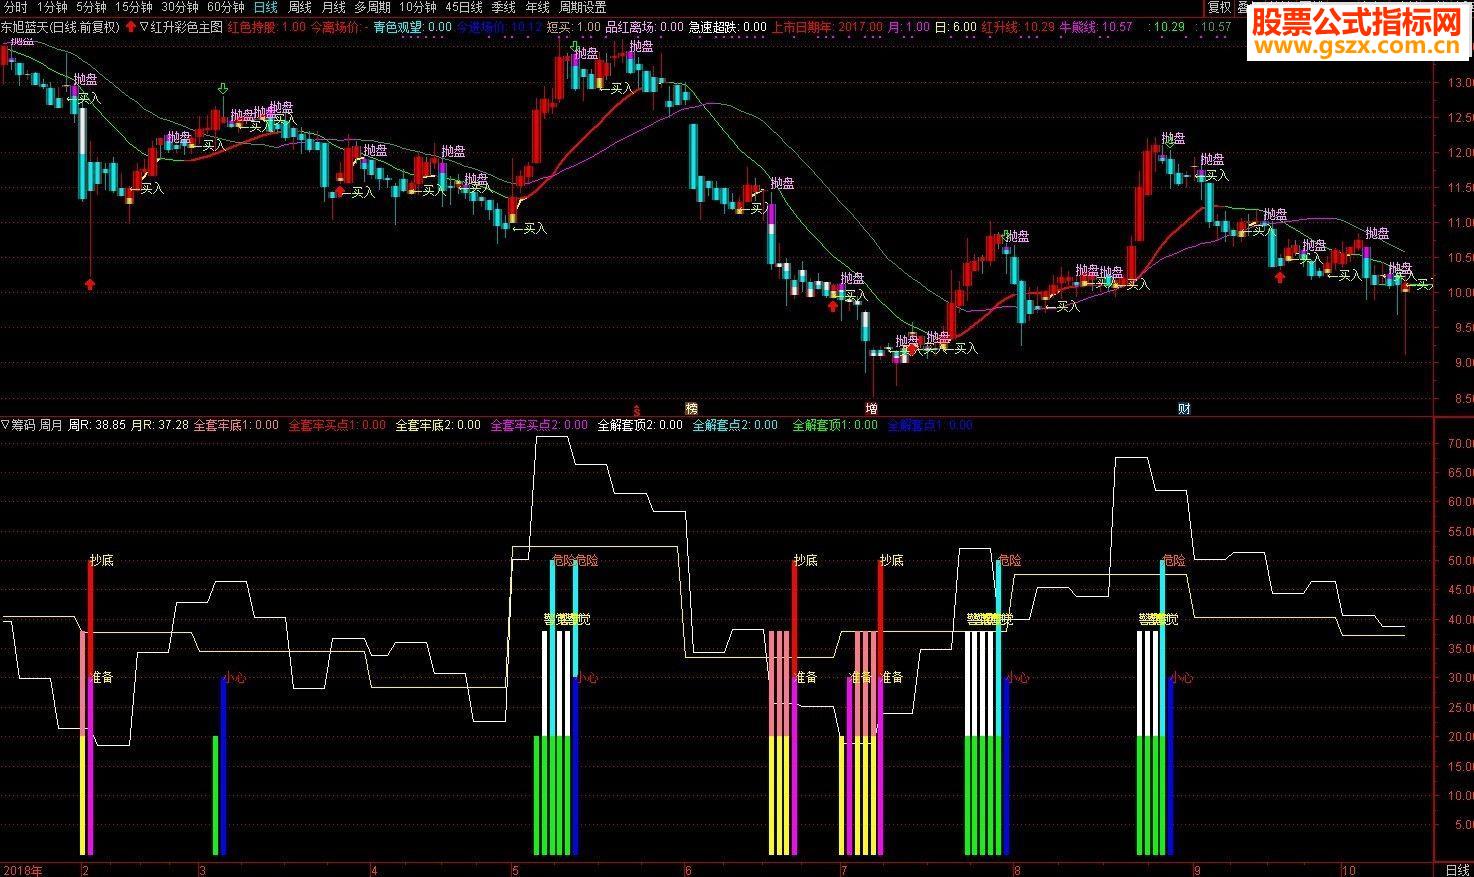Click month 8 marker on time axis

tap(1016, 870)
